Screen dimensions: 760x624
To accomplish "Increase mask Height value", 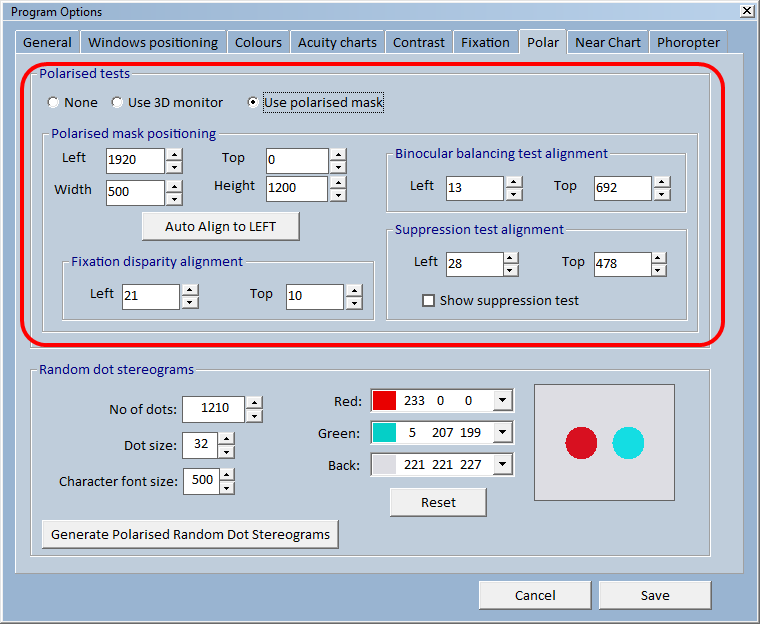I will [x=338, y=183].
